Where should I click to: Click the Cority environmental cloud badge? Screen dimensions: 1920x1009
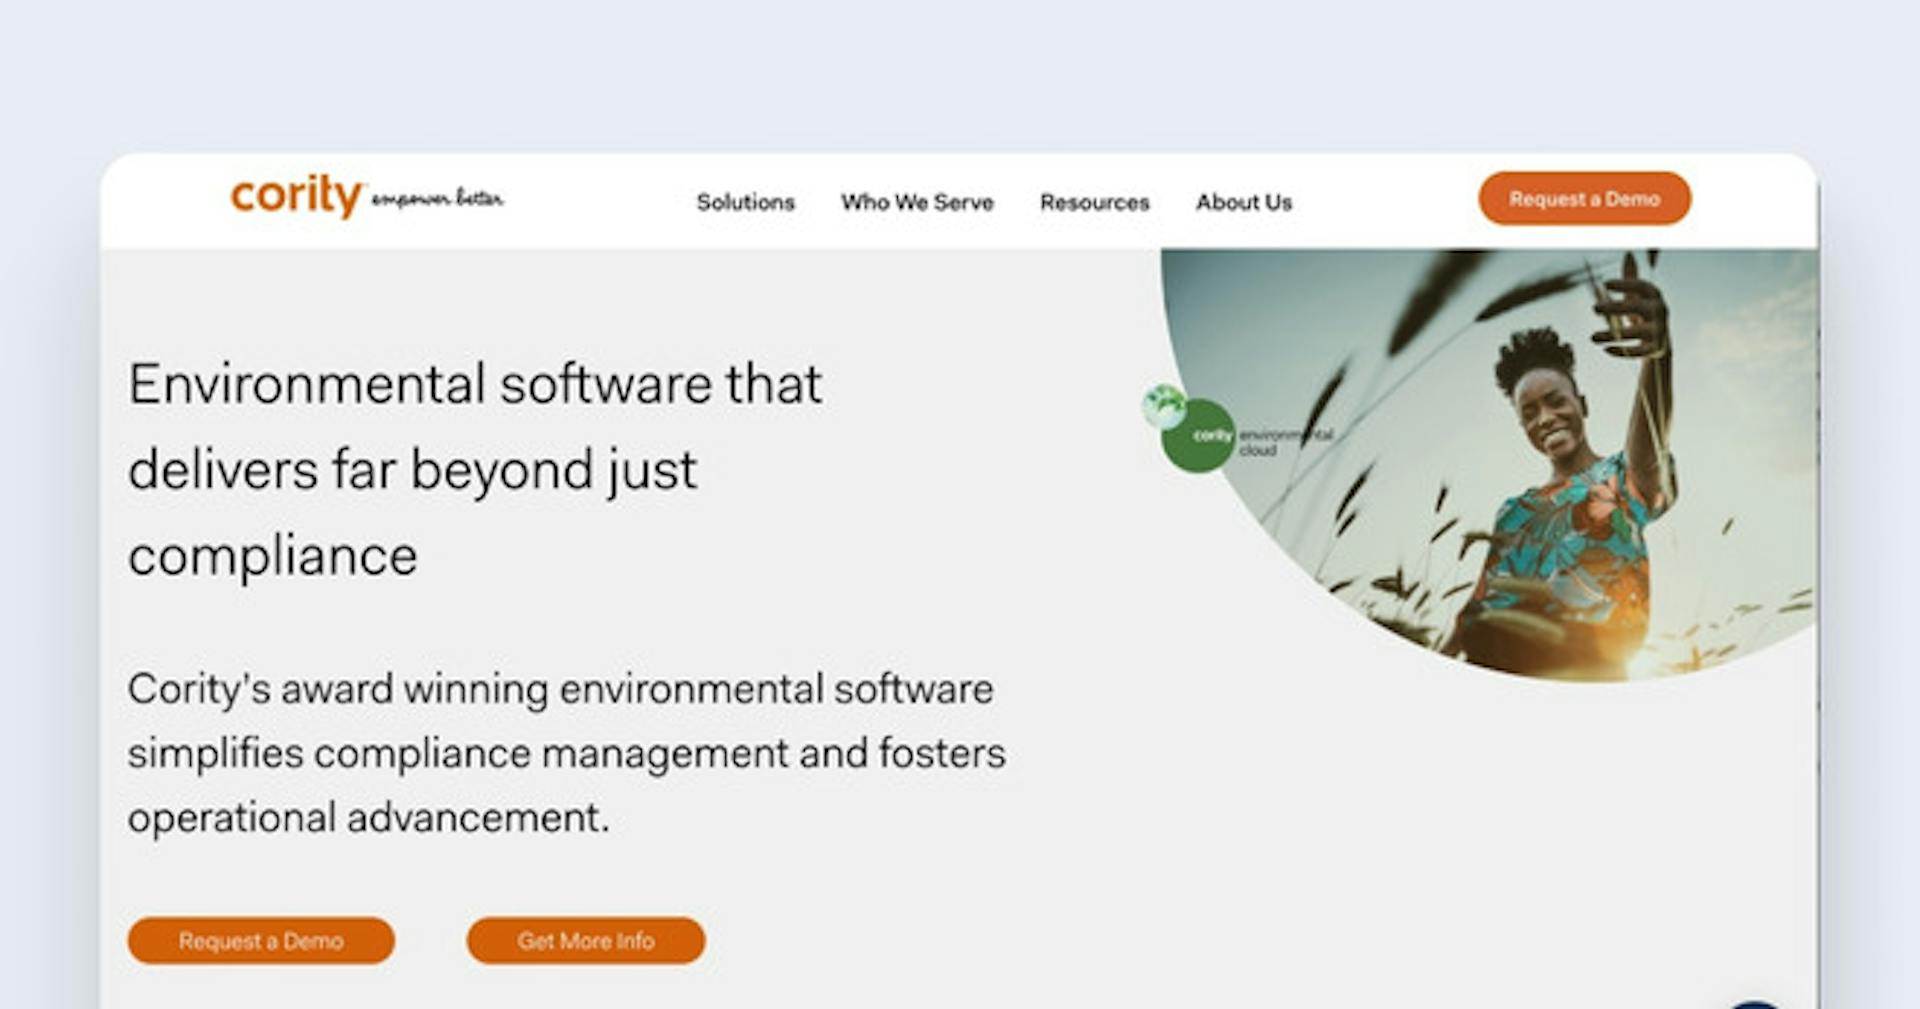tap(1237, 431)
